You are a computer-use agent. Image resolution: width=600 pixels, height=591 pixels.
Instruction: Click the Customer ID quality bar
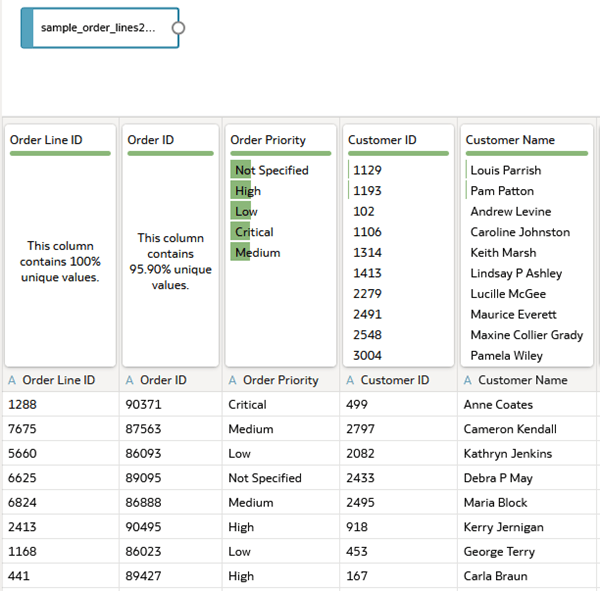coord(398,153)
